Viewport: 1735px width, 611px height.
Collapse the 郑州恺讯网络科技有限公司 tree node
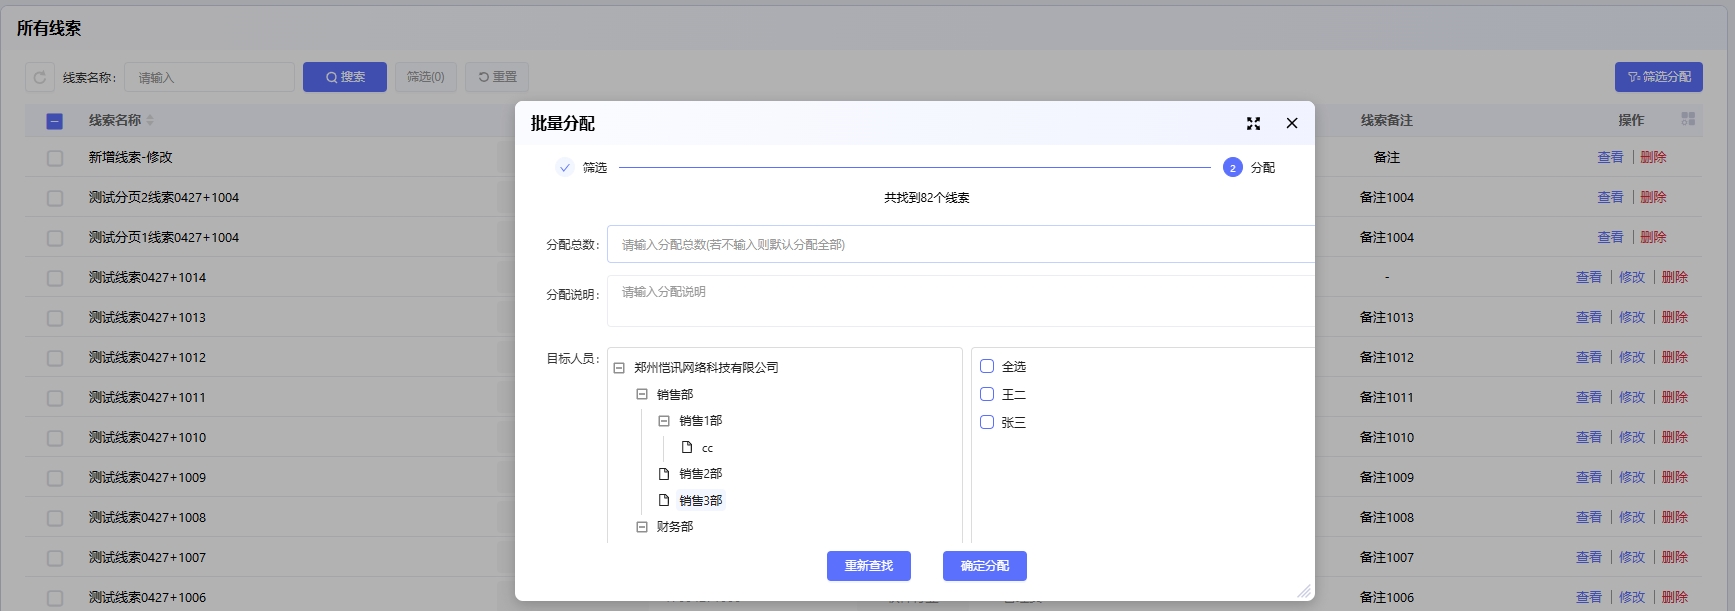(x=619, y=368)
